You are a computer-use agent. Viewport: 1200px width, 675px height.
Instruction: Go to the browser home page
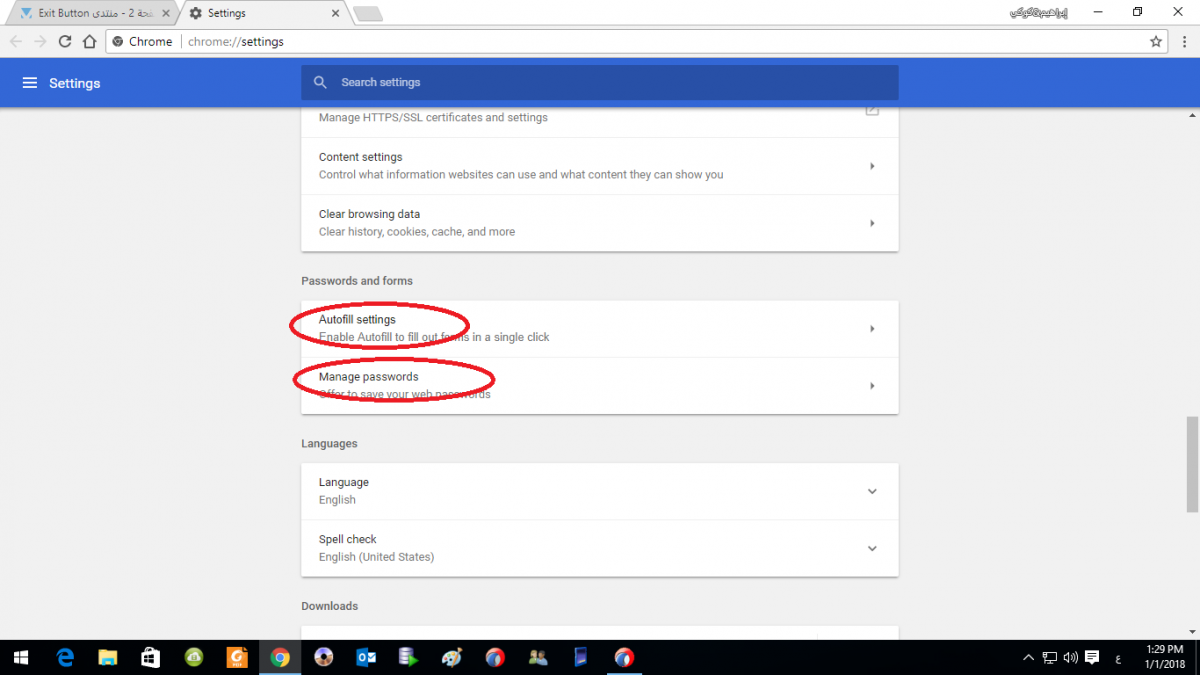click(x=89, y=42)
